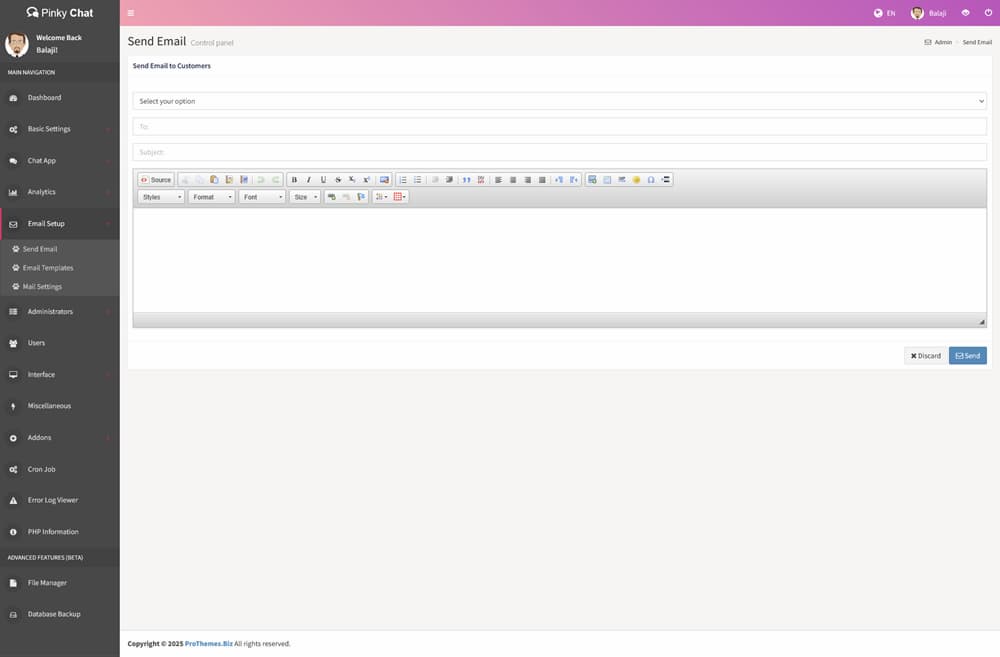
Task: Open Database Backup in sidebar
Action: (x=60, y=614)
